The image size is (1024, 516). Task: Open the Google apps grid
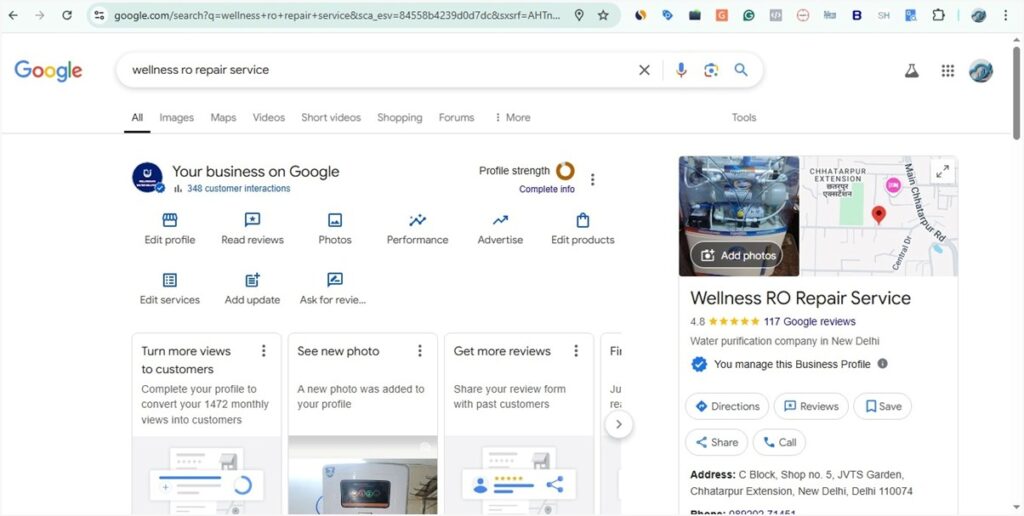[948, 71]
